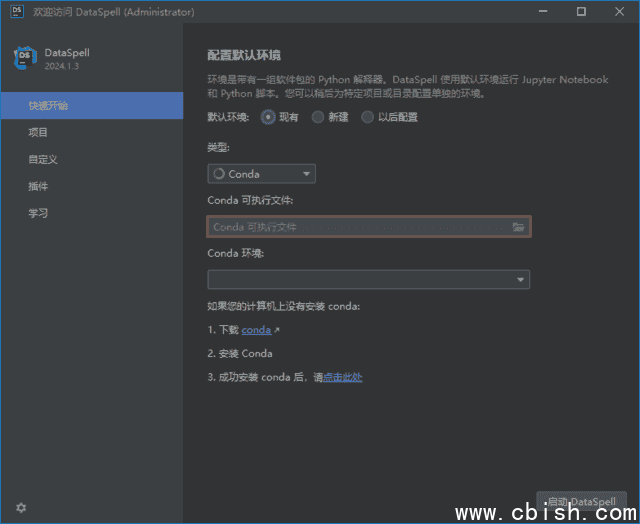Click the folder browse icon in Conda executable field
The width and height of the screenshot is (640, 524).
click(518, 226)
